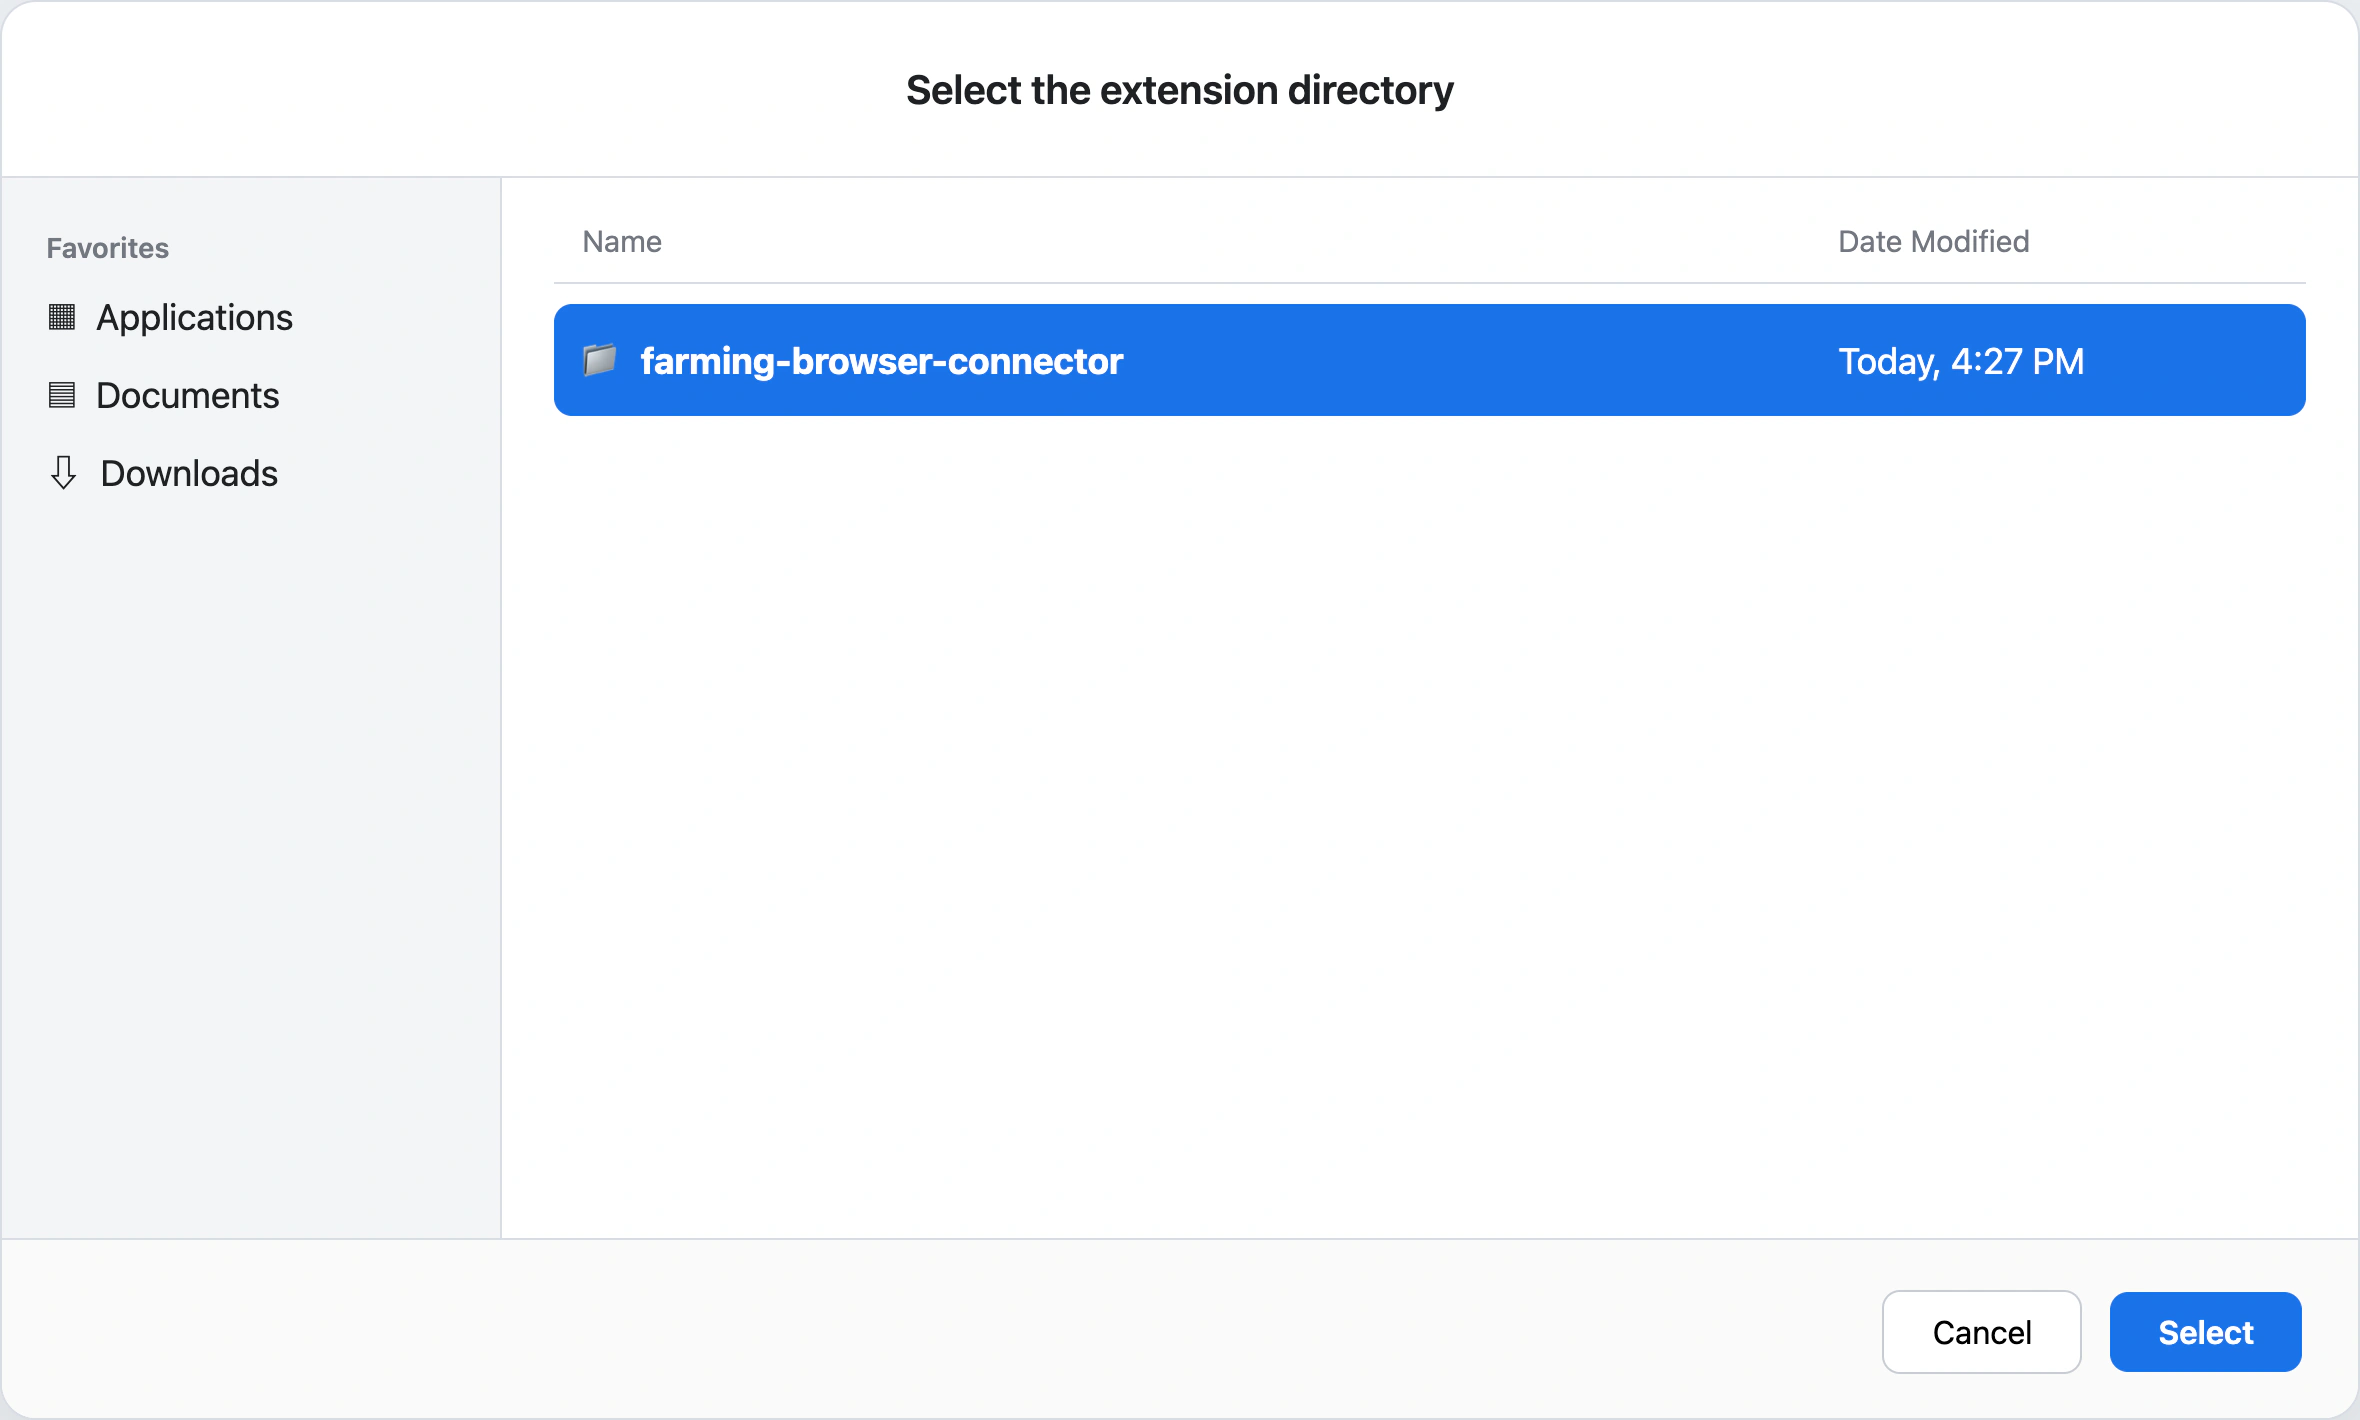Sort by the Date Modified column header
The image size is (2360, 1420).
pyautogui.click(x=1933, y=241)
